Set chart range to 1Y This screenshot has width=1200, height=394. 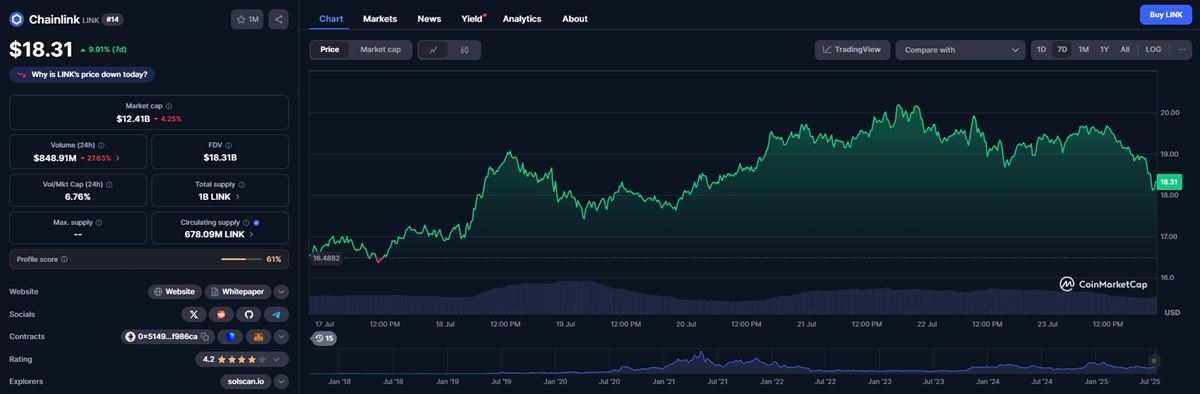click(1104, 49)
